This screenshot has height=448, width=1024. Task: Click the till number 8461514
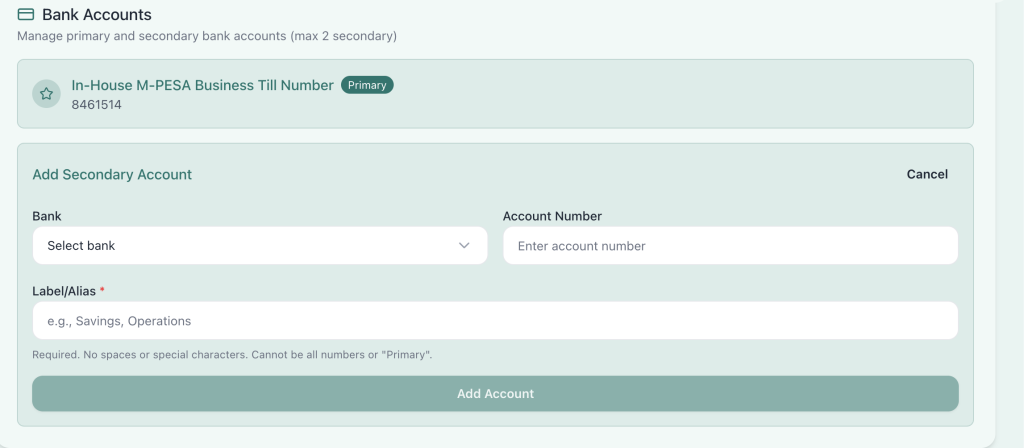(x=97, y=104)
